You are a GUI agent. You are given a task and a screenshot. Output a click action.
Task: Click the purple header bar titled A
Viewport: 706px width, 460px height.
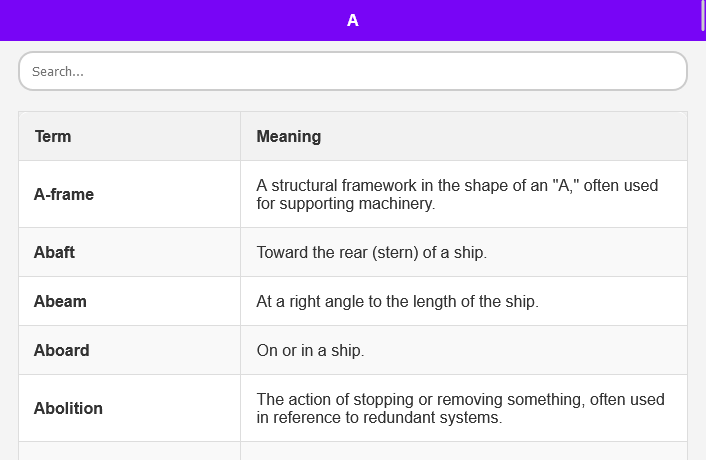[200, 20]
